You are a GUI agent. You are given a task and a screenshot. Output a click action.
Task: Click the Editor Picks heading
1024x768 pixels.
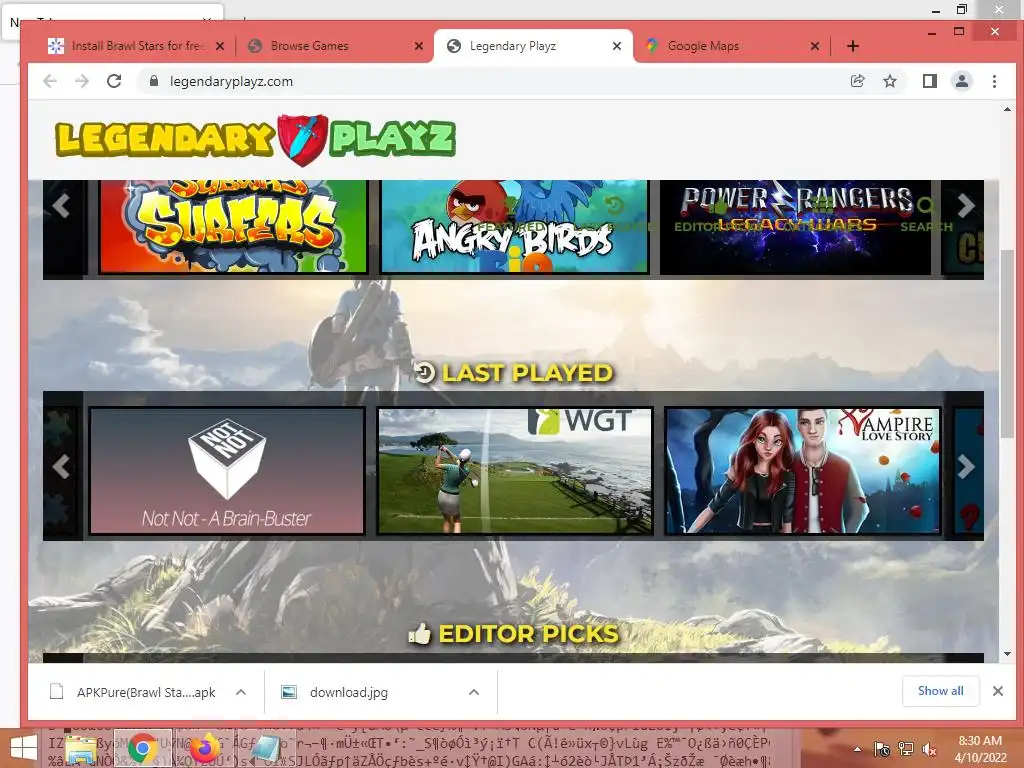528,634
